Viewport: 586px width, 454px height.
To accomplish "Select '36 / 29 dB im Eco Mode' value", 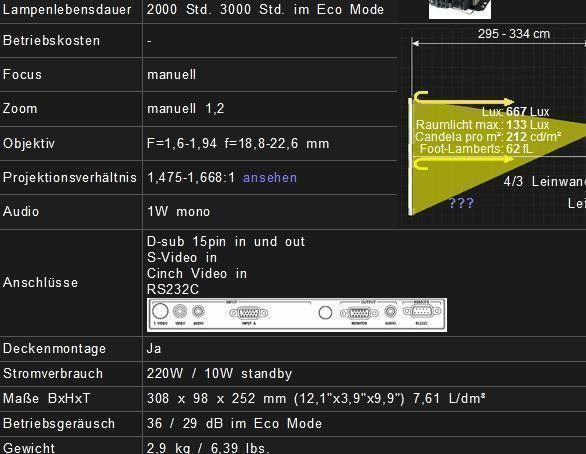I will [234, 424].
